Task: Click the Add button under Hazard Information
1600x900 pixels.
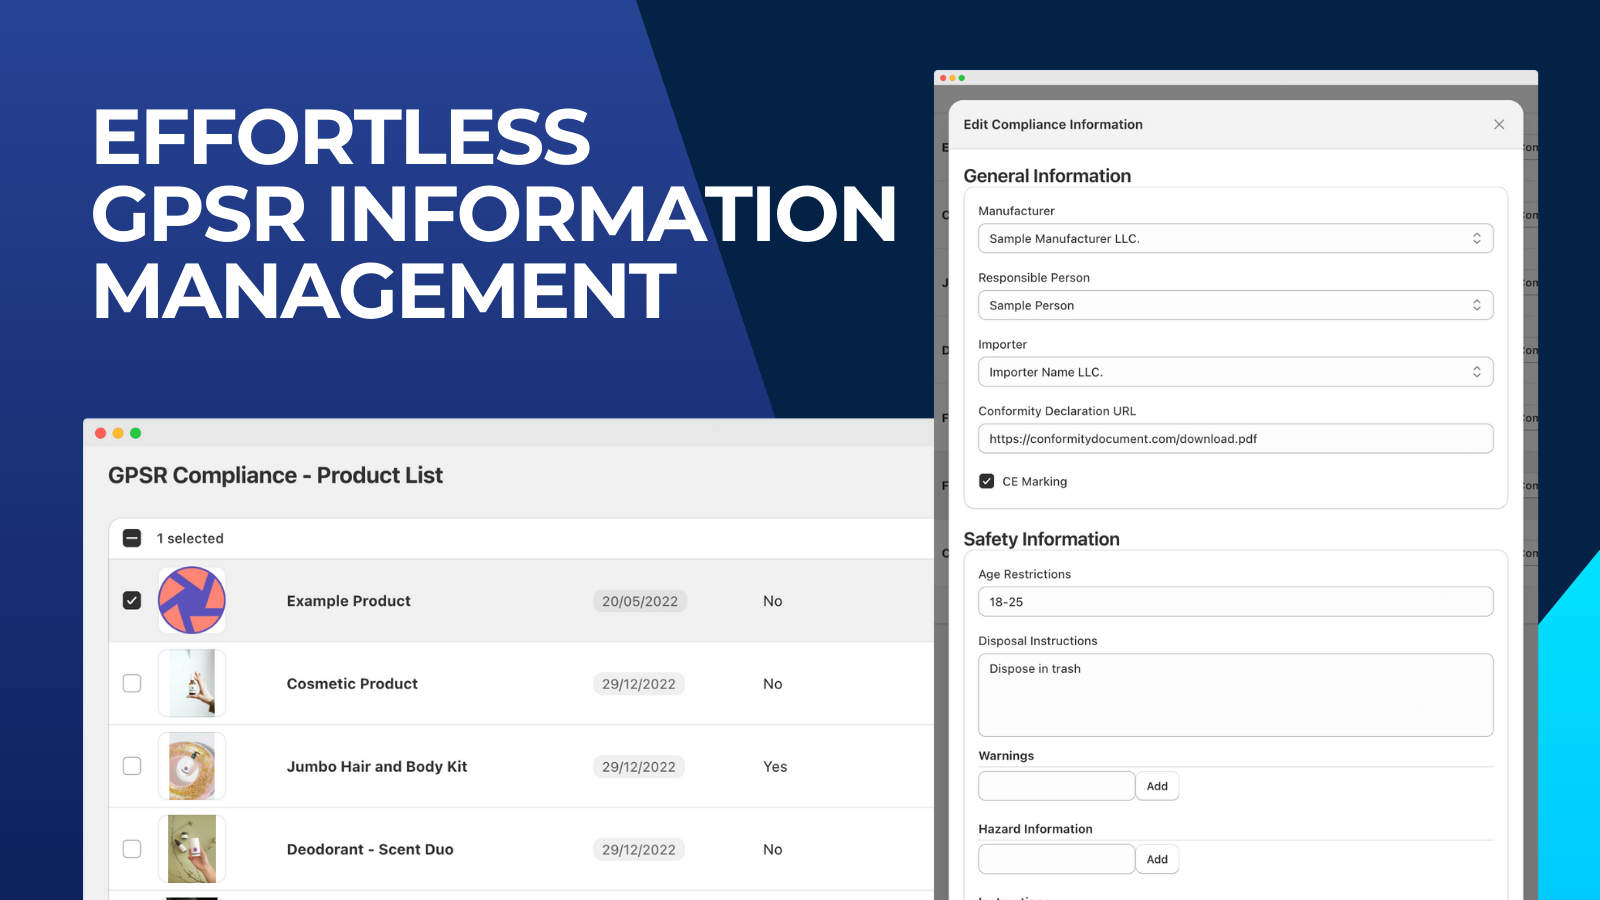Action: [x=1157, y=859]
